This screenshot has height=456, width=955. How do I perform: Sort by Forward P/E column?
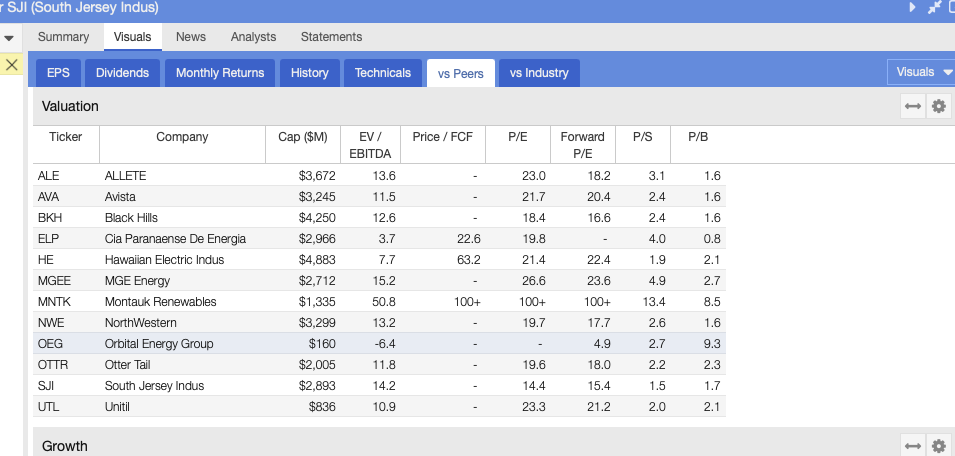point(583,145)
